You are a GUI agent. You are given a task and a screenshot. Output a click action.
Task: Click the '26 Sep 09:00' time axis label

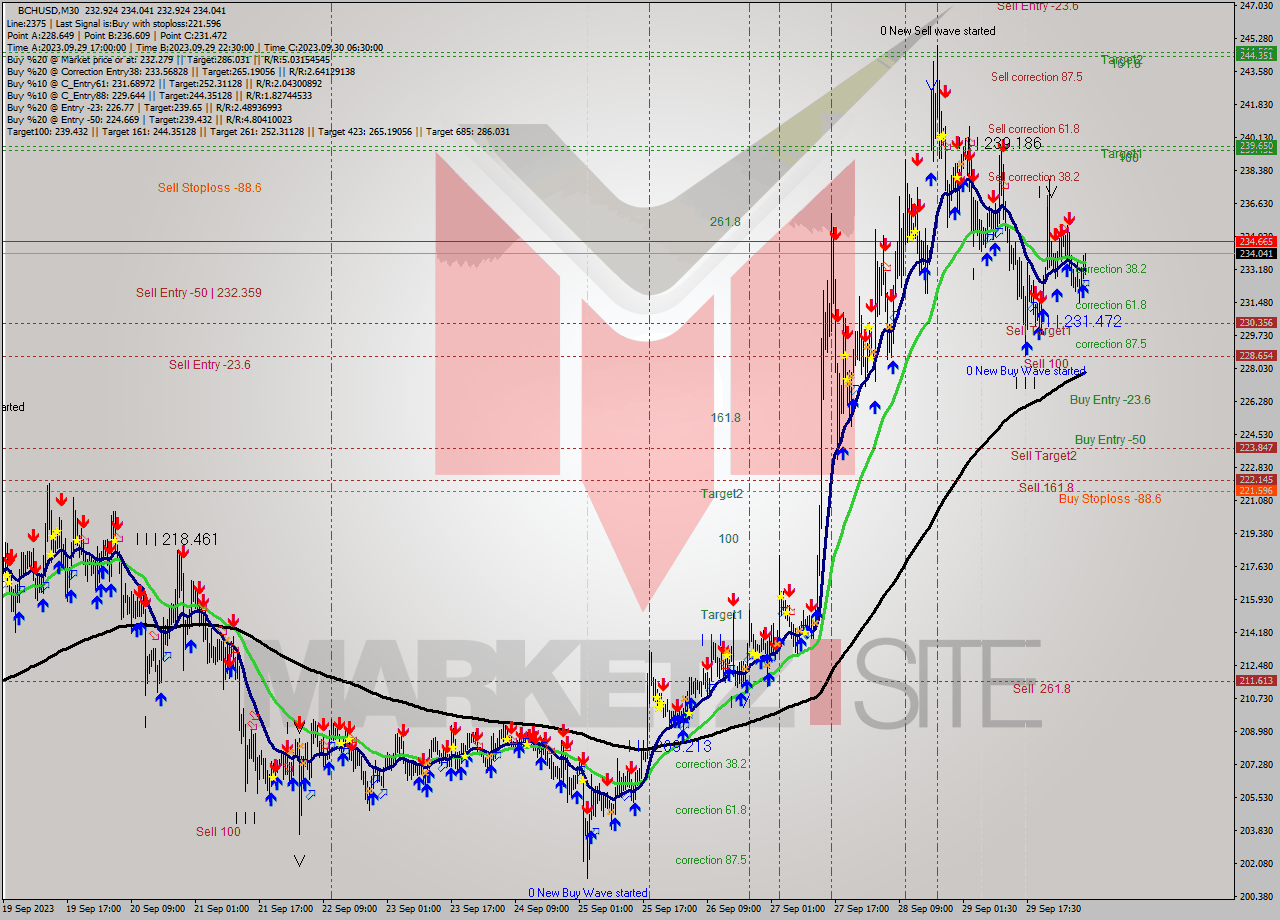pyautogui.click(x=735, y=909)
